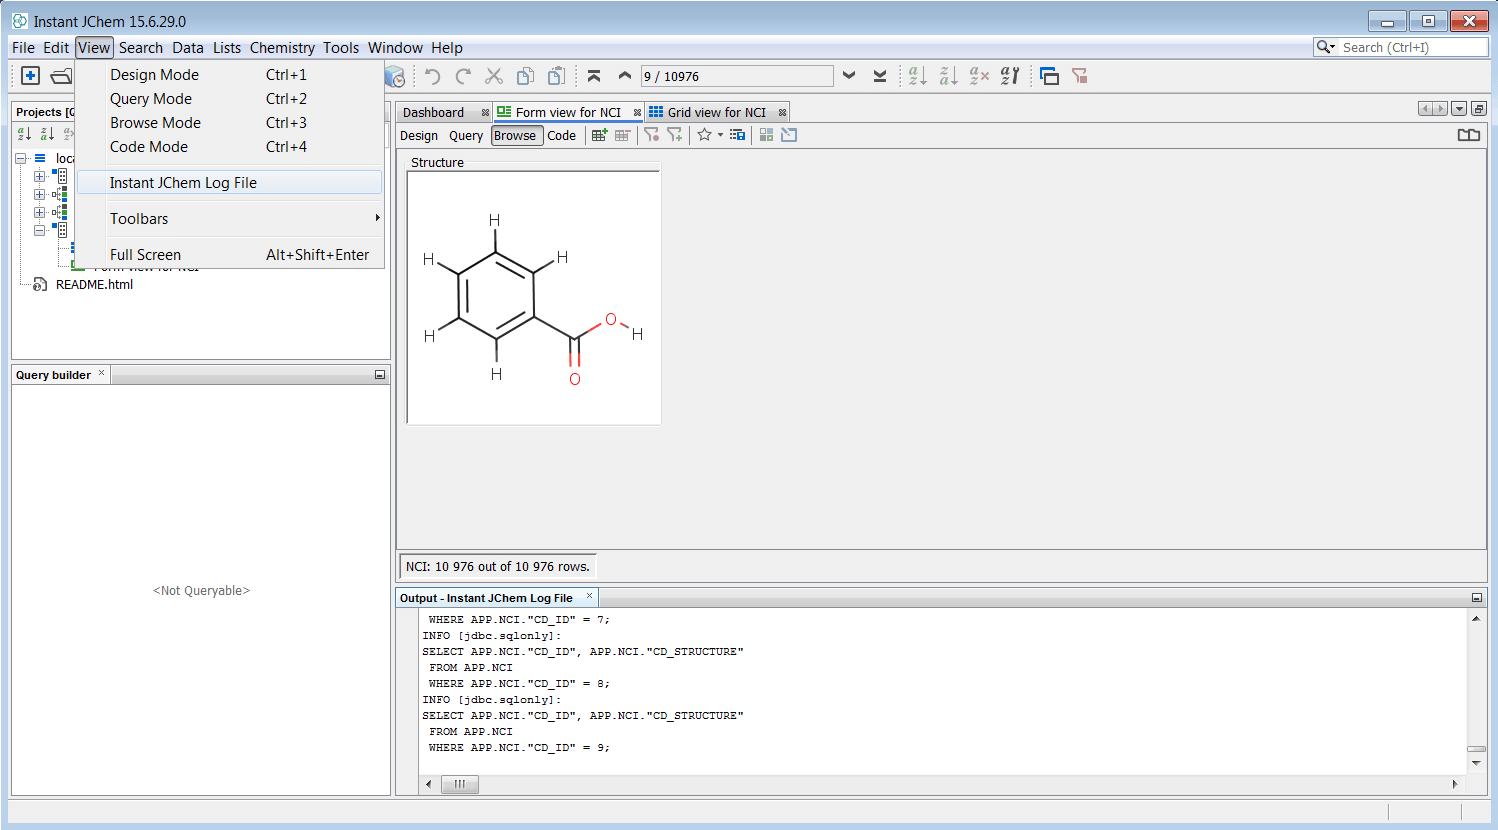
Task: Expand the Toolbars submenu
Action: (x=139, y=218)
